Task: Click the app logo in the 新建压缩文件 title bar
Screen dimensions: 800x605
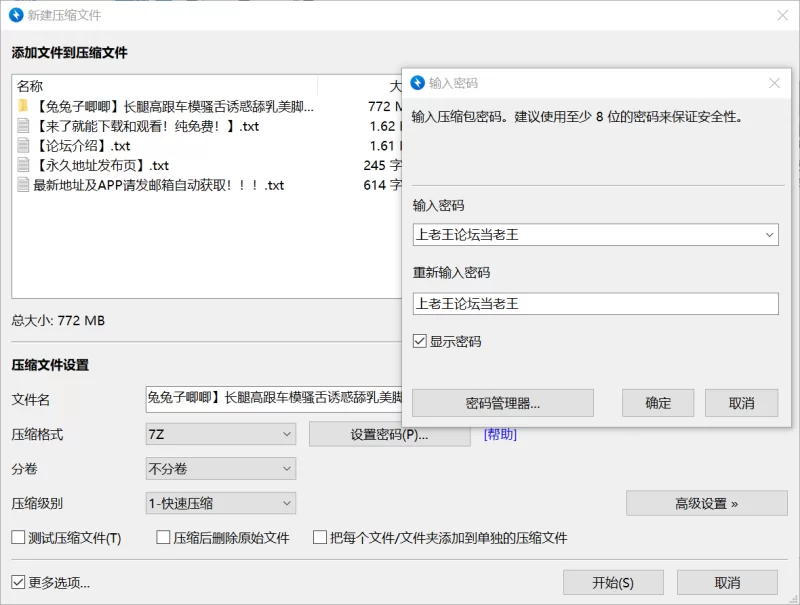Action: [16, 15]
